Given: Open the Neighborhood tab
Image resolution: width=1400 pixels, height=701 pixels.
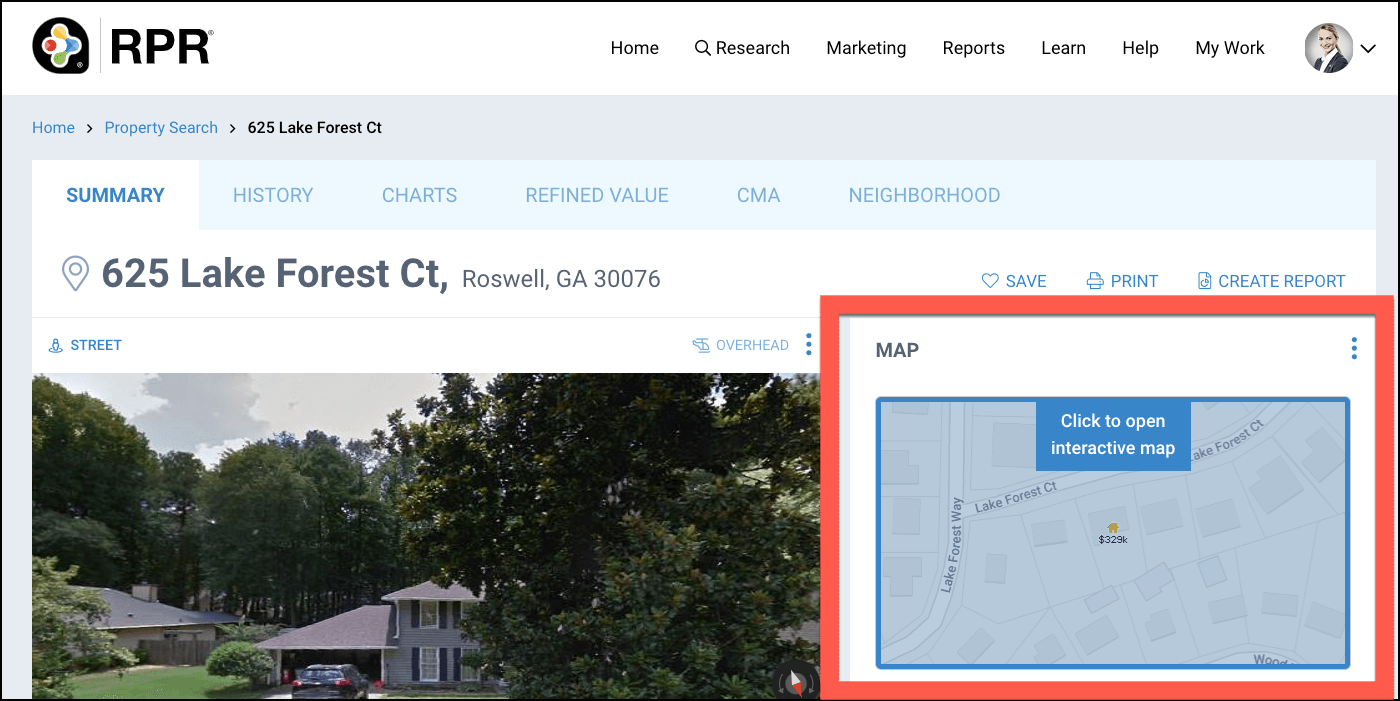Looking at the screenshot, I should [924, 195].
